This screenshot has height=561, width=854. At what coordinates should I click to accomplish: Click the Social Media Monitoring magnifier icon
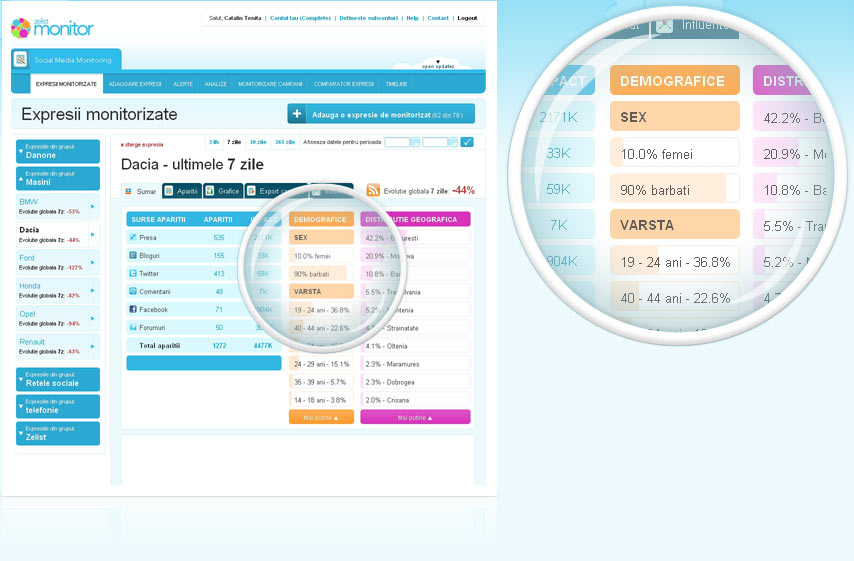click(x=21, y=59)
